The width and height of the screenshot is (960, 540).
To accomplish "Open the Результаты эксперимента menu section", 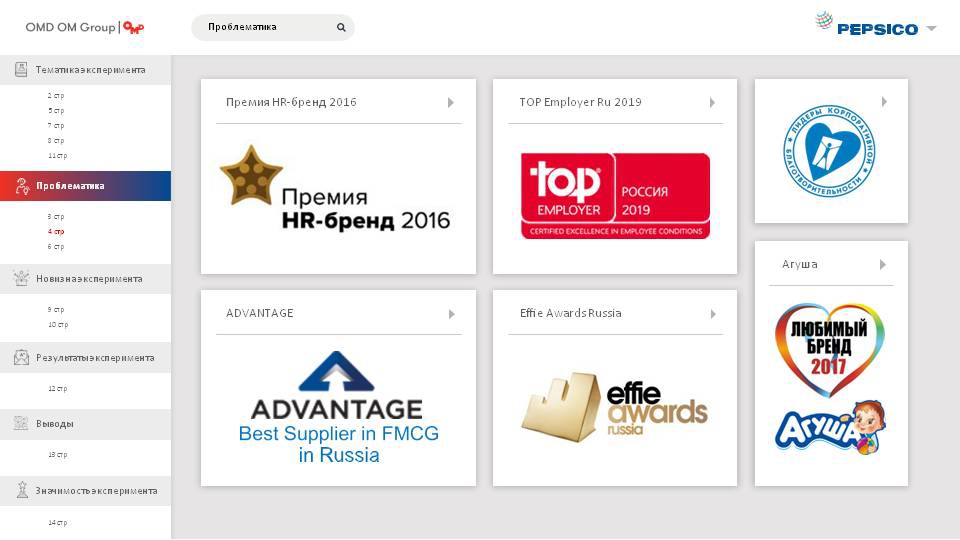I will pos(86,358).
